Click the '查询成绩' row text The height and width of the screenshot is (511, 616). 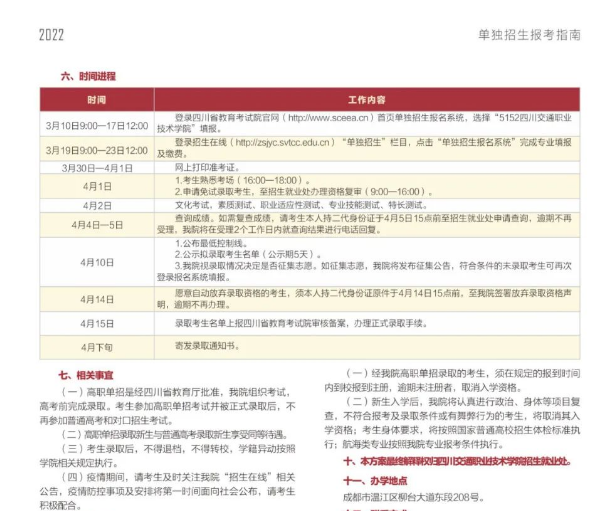pos(364,224)
